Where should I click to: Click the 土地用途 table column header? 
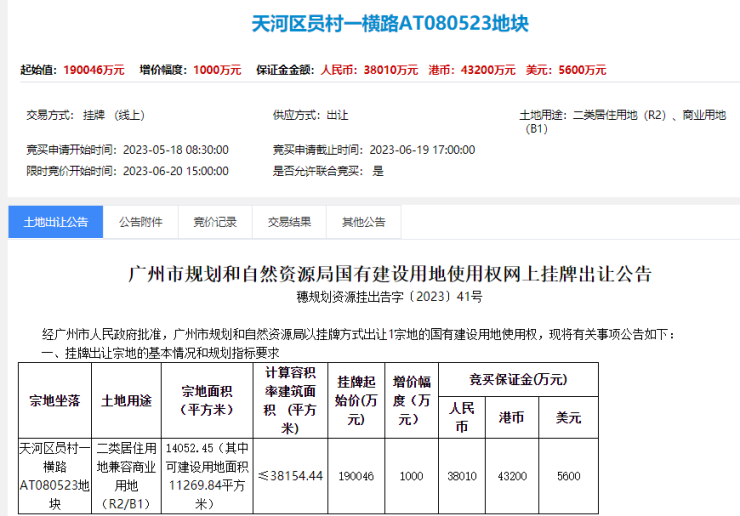click(126, 400)
